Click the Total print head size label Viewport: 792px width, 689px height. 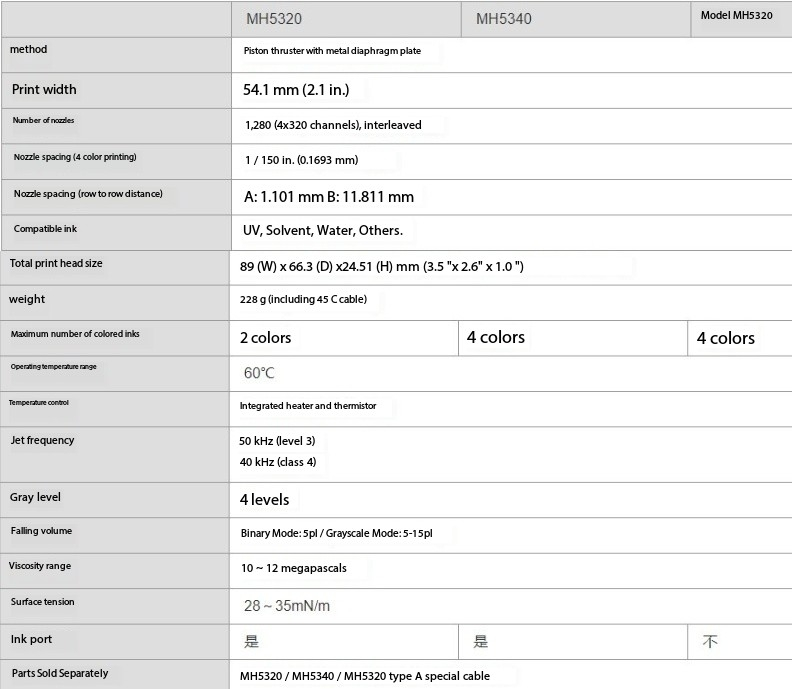click(56, 264)
